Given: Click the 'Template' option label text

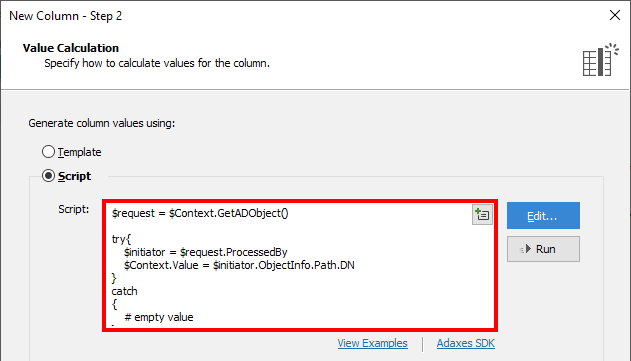Looking at the screenshot, I should pos(79,152).
